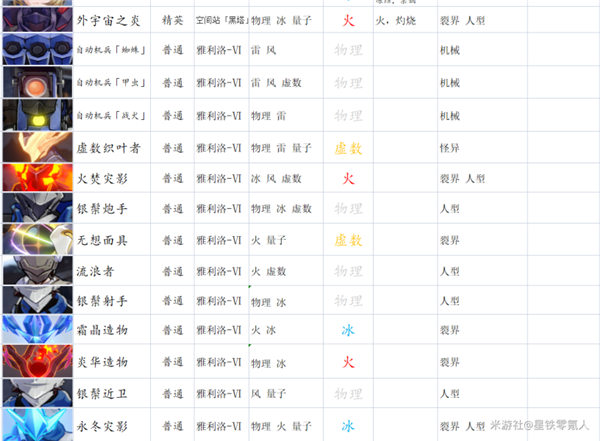Click the 外宇宙之炎 enemy portrait
The width and height of the screenshot is (600, 441).
click(x=36, y=18)
